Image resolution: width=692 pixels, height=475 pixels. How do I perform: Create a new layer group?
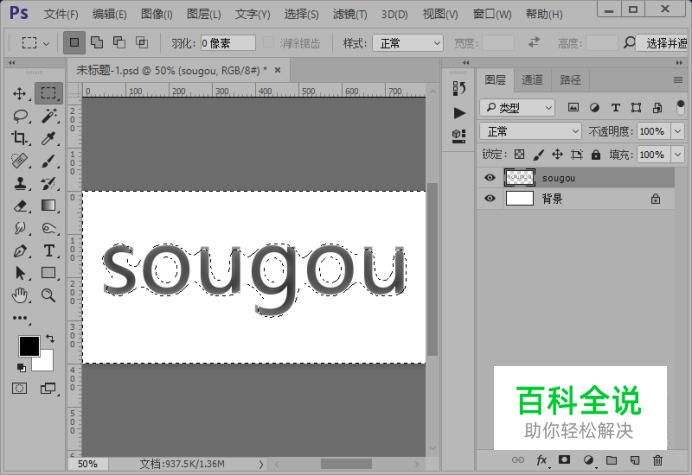click(611, 460)
